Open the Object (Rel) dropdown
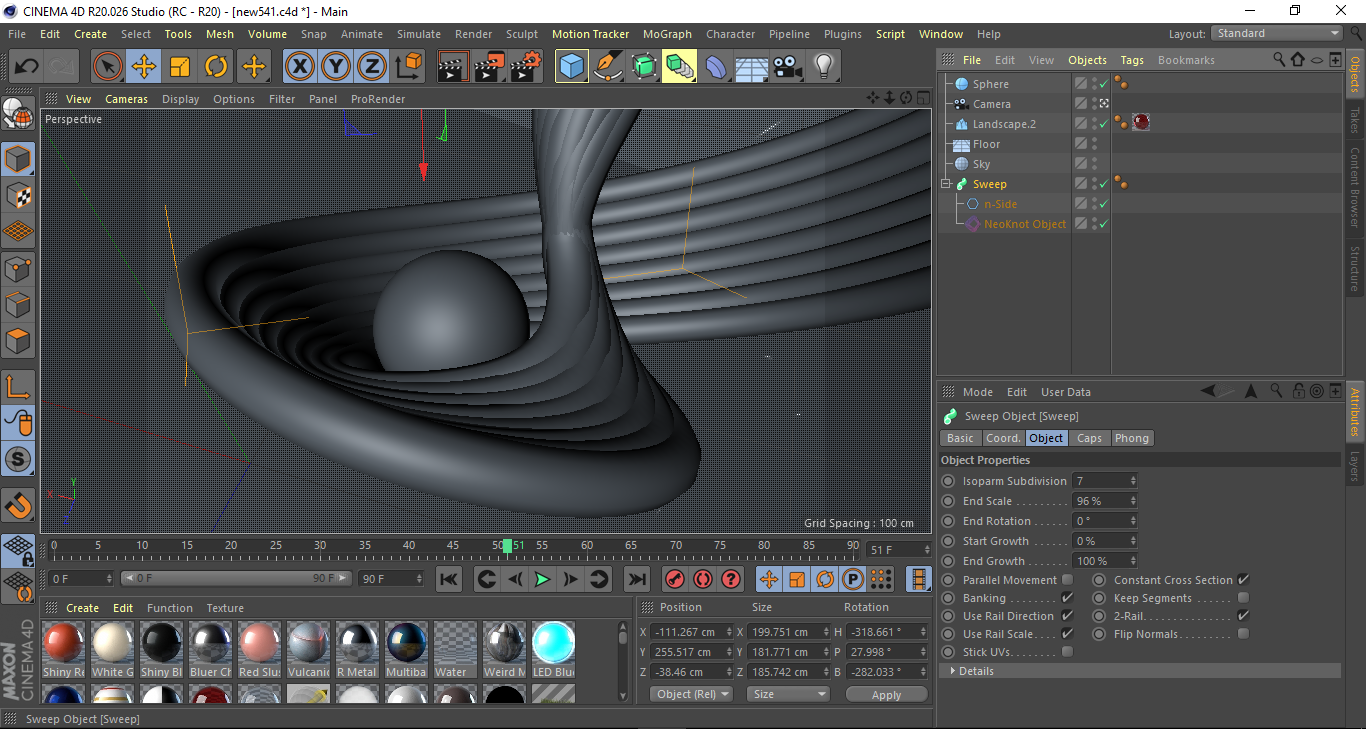 click(x=691, y=694)
